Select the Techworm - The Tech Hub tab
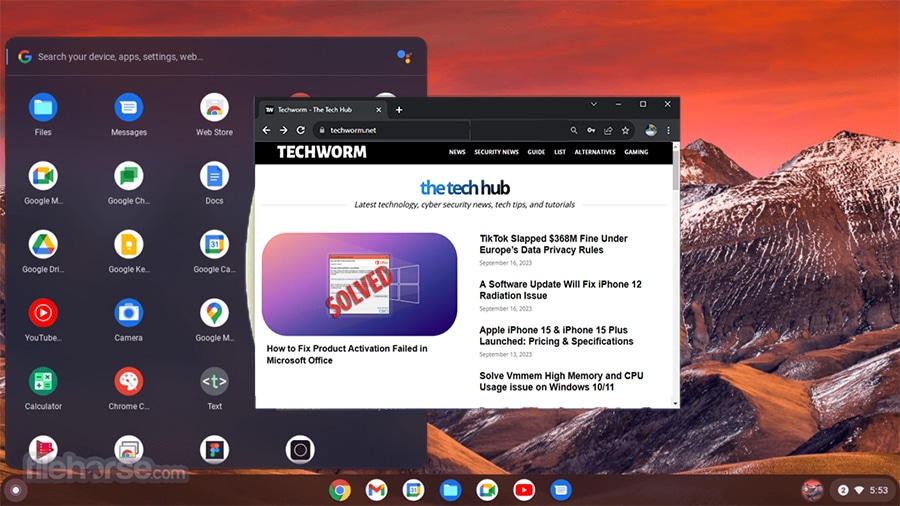The height and width of the screenshot is (506, 900). coord(323,110)
